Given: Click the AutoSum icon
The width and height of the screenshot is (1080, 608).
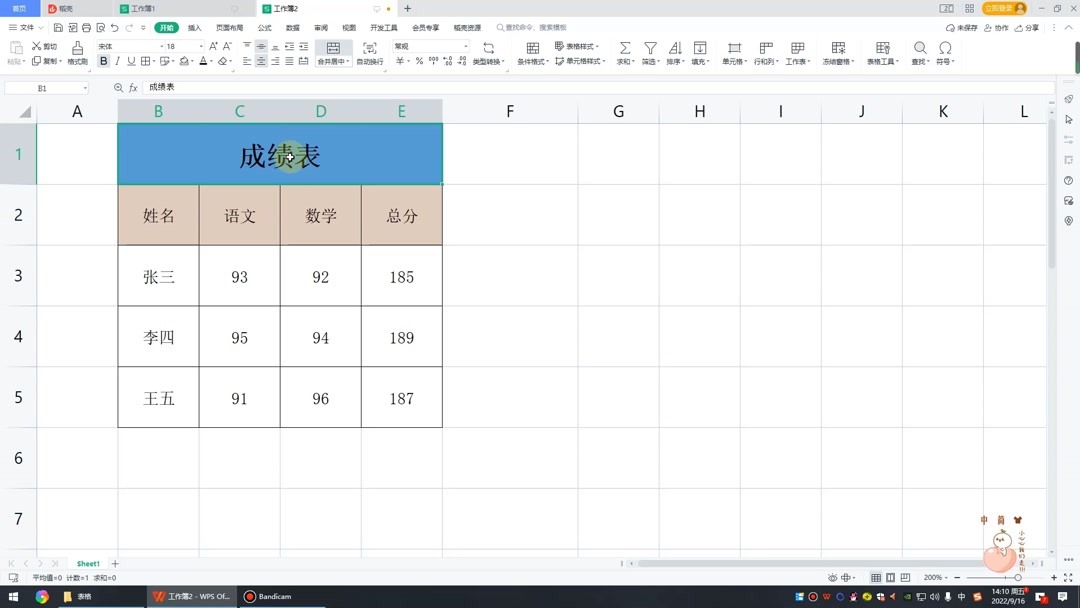Looking at the screenshot, I should (x=625, y=50).
